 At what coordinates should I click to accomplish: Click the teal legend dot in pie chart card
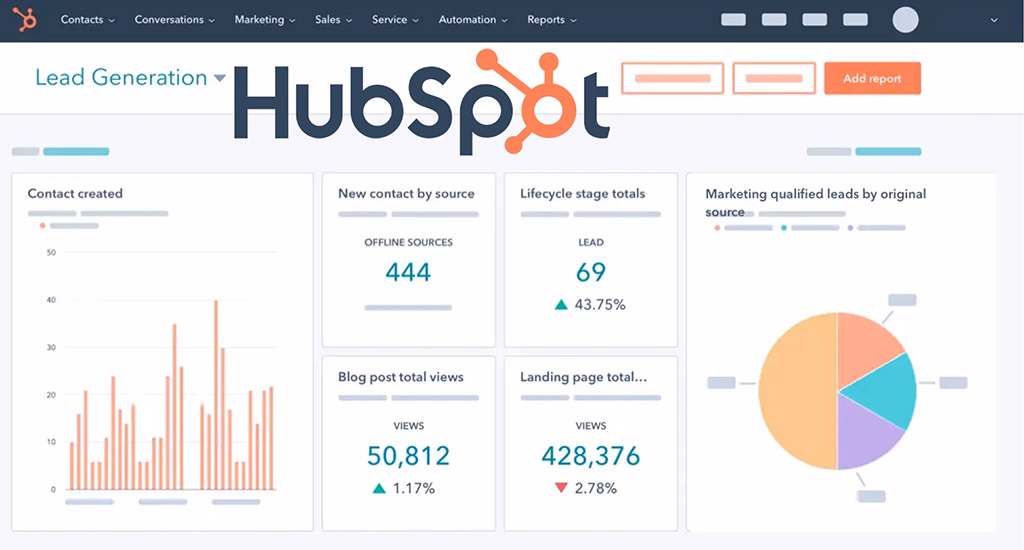coord(784,228)
